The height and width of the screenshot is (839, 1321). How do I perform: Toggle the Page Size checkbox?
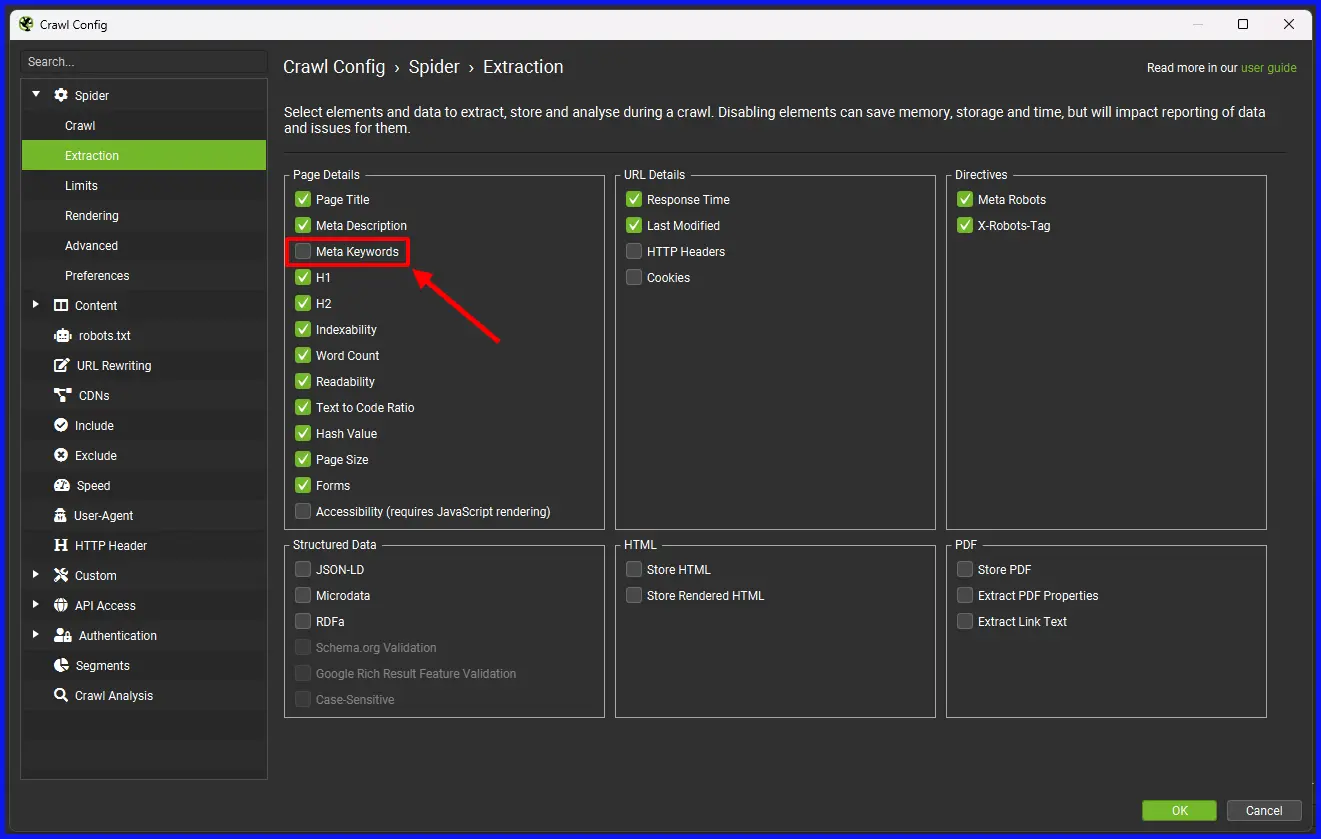click(x=303, y=459)
